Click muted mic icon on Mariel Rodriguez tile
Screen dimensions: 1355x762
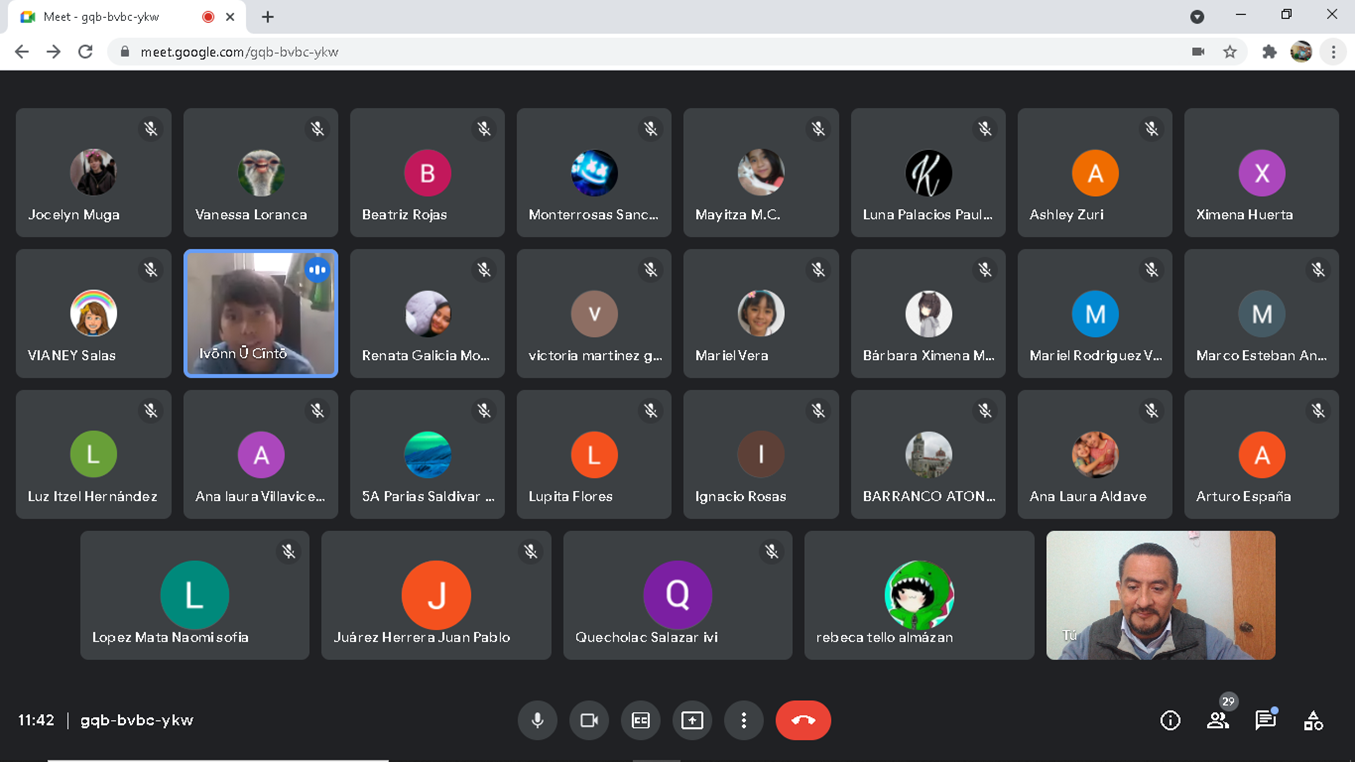1151,270
